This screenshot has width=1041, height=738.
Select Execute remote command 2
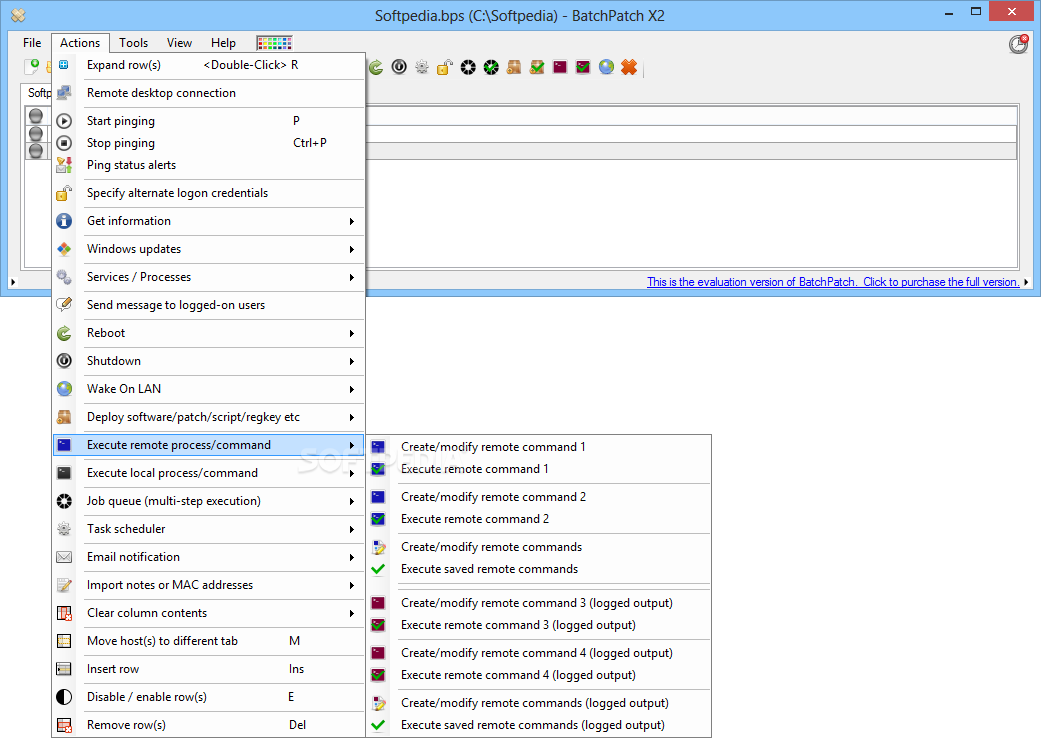tap(539, 519)
